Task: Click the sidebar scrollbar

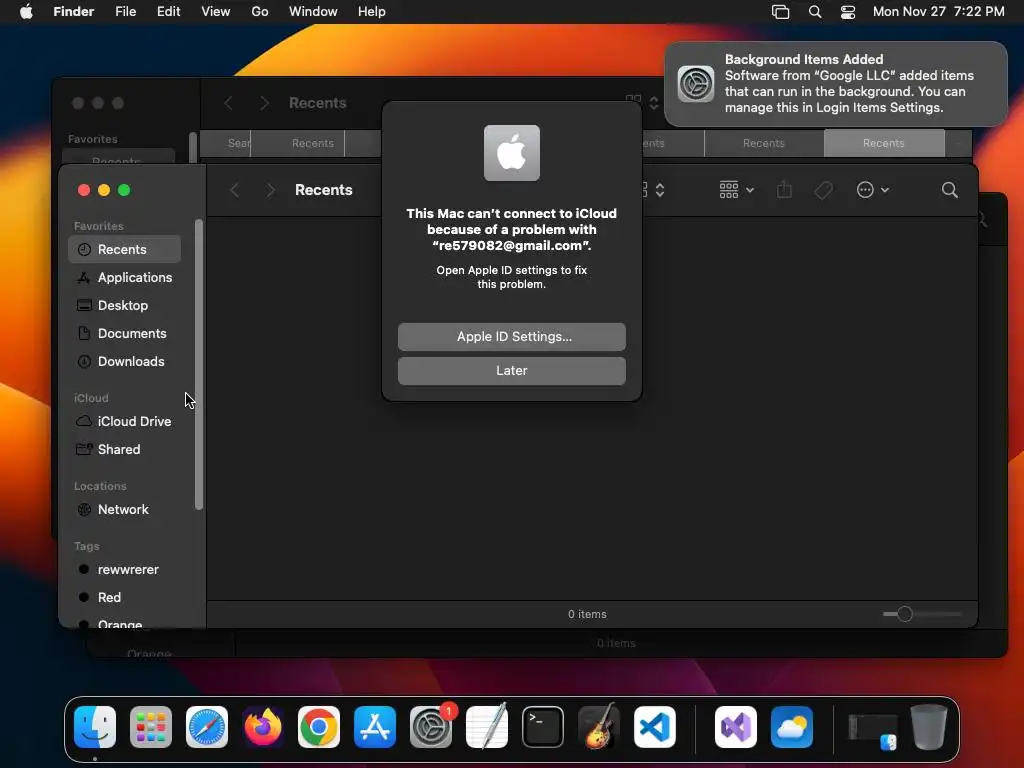Action: (x=199, y=364)
